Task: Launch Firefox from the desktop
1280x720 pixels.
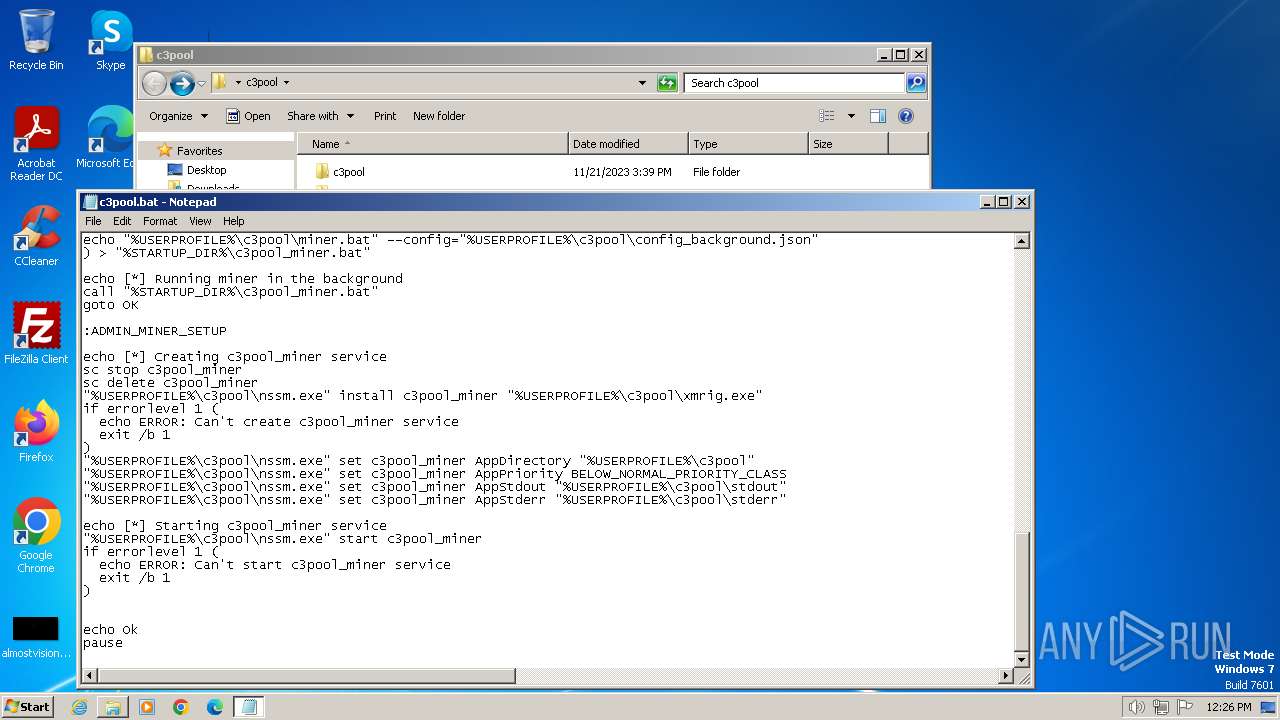Action: [36, 432]
